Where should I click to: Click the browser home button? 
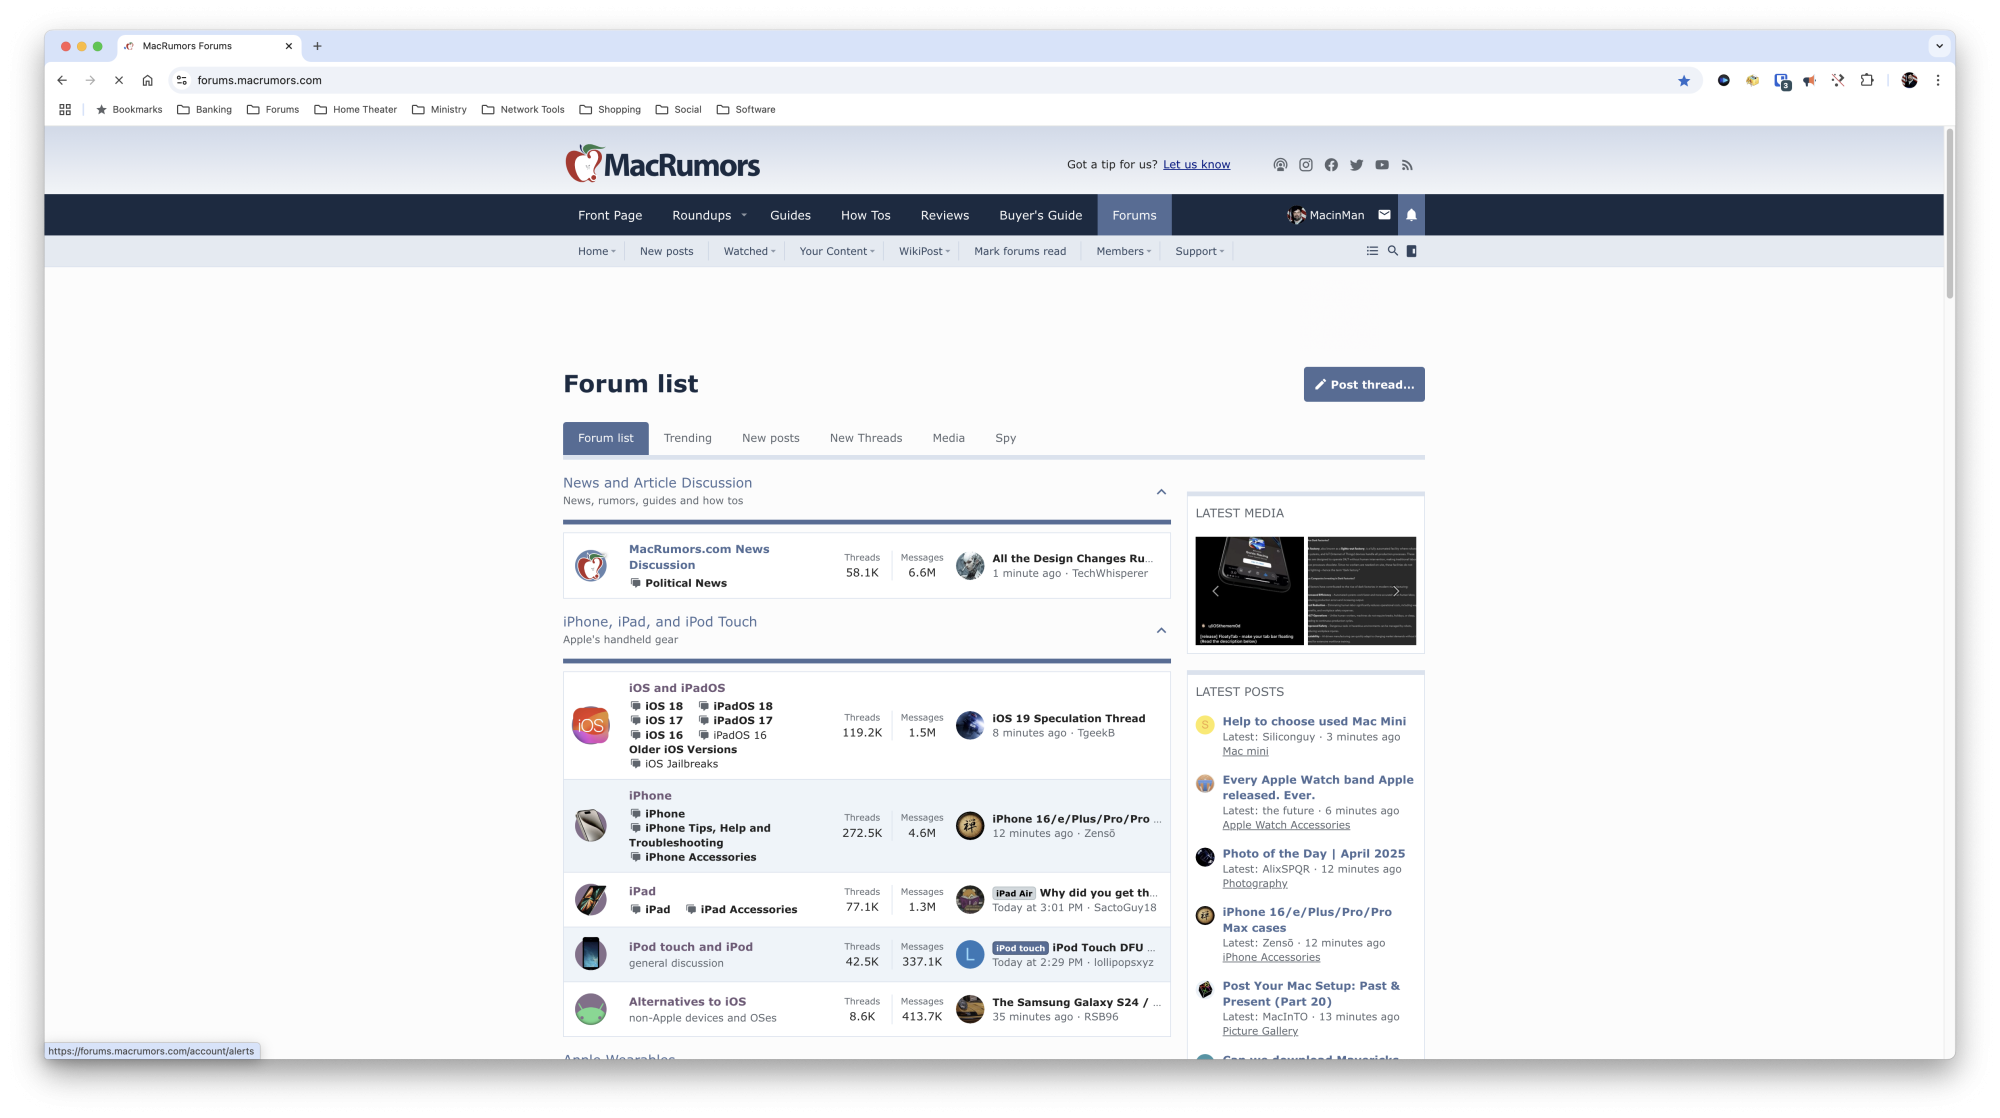[147, 80]
